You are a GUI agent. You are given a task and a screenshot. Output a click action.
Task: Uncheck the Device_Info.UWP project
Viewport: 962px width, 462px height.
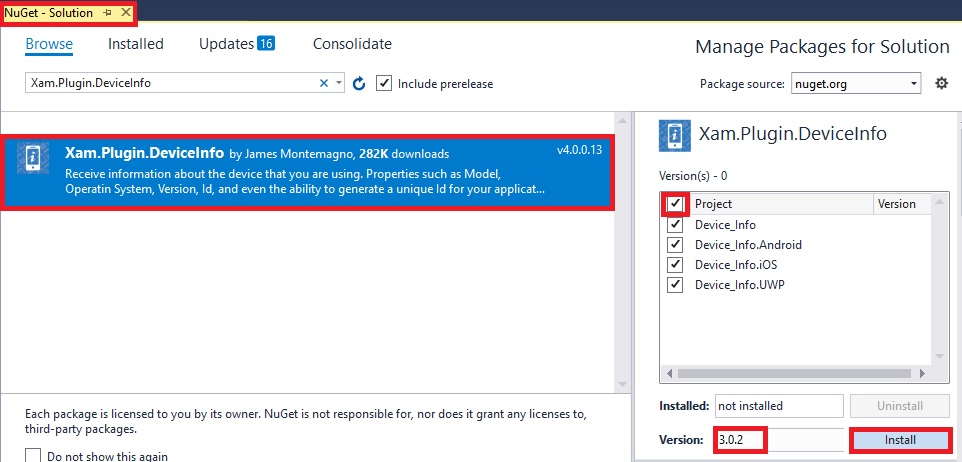(x=675, y=285)
